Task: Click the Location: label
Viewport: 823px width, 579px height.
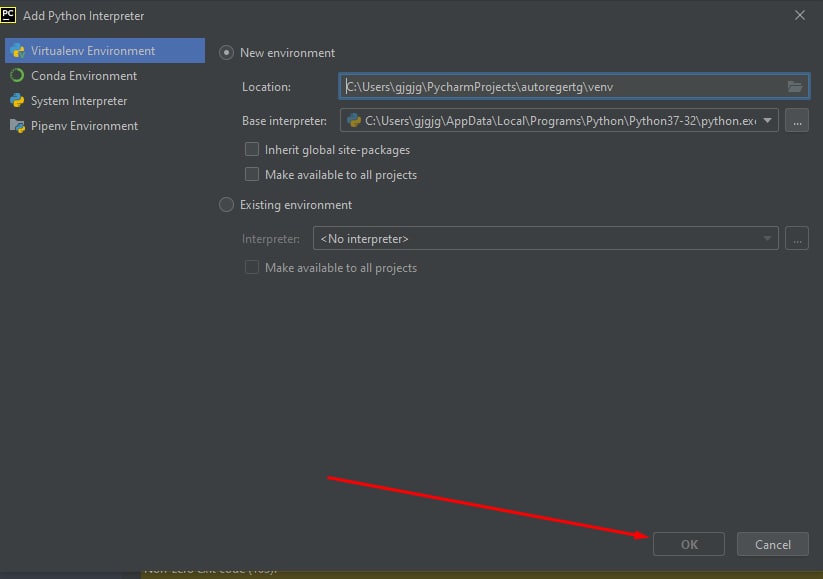Action: pos(266,87)
